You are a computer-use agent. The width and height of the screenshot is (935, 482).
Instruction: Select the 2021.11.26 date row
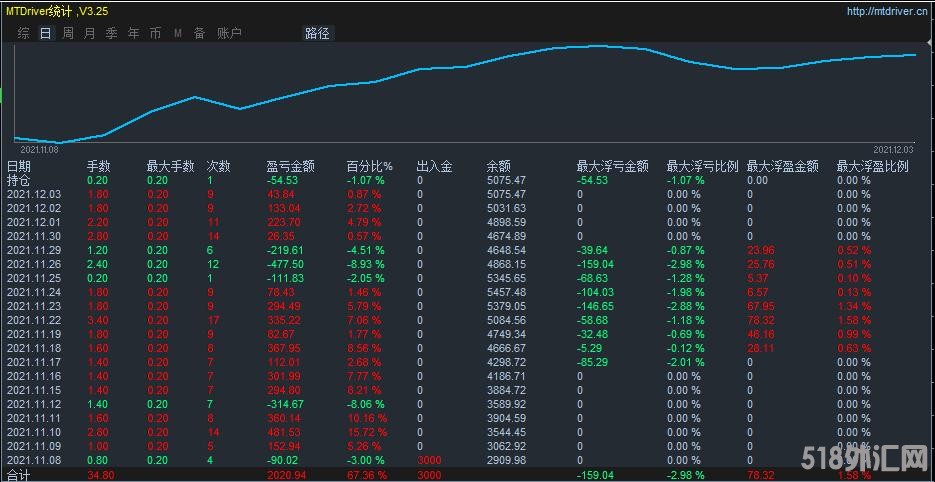click(34, 264)
